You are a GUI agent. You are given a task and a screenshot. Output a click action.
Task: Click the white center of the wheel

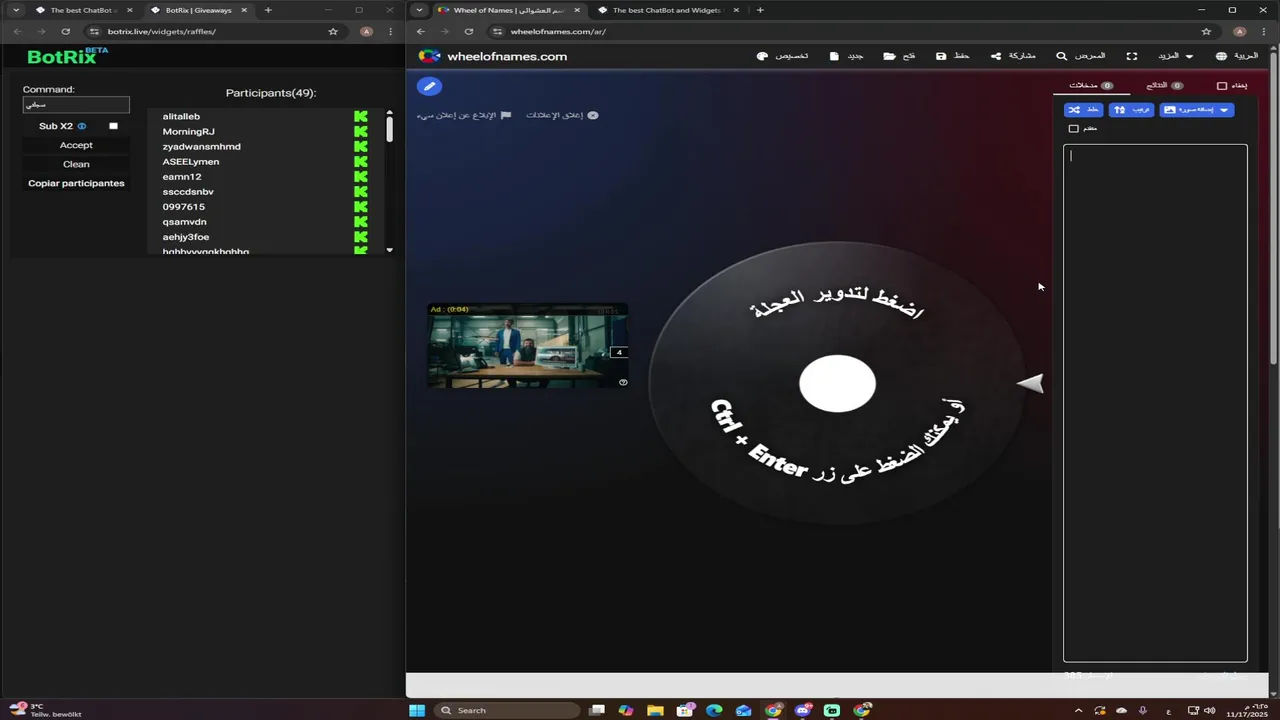(838, 383)
